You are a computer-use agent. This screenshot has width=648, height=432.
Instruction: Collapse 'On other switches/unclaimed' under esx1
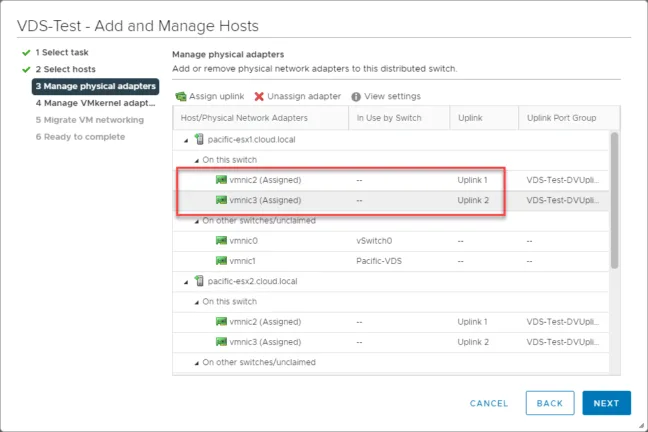[x=197, y=222]
